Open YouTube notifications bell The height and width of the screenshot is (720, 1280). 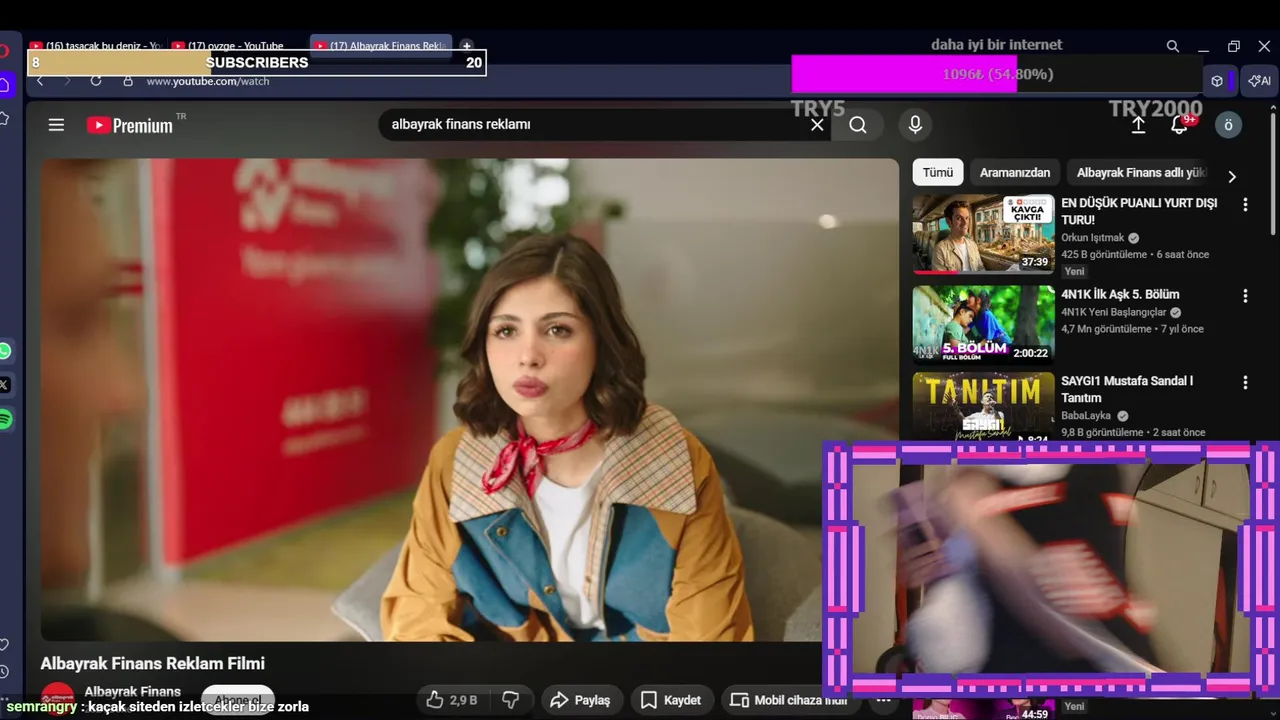click(1180, 125)
